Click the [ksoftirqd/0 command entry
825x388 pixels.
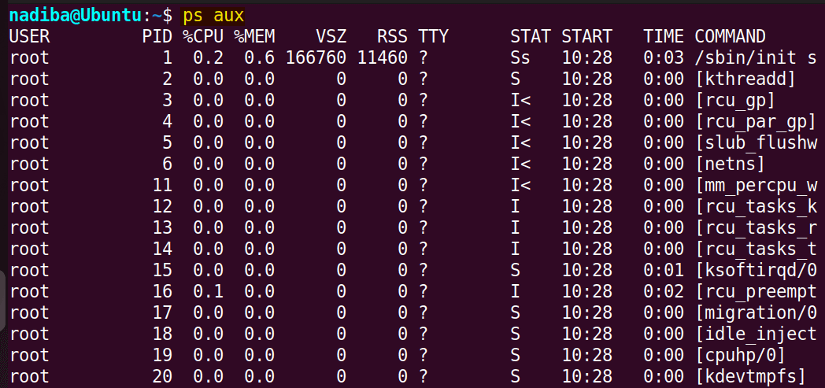tap(756, 270)
